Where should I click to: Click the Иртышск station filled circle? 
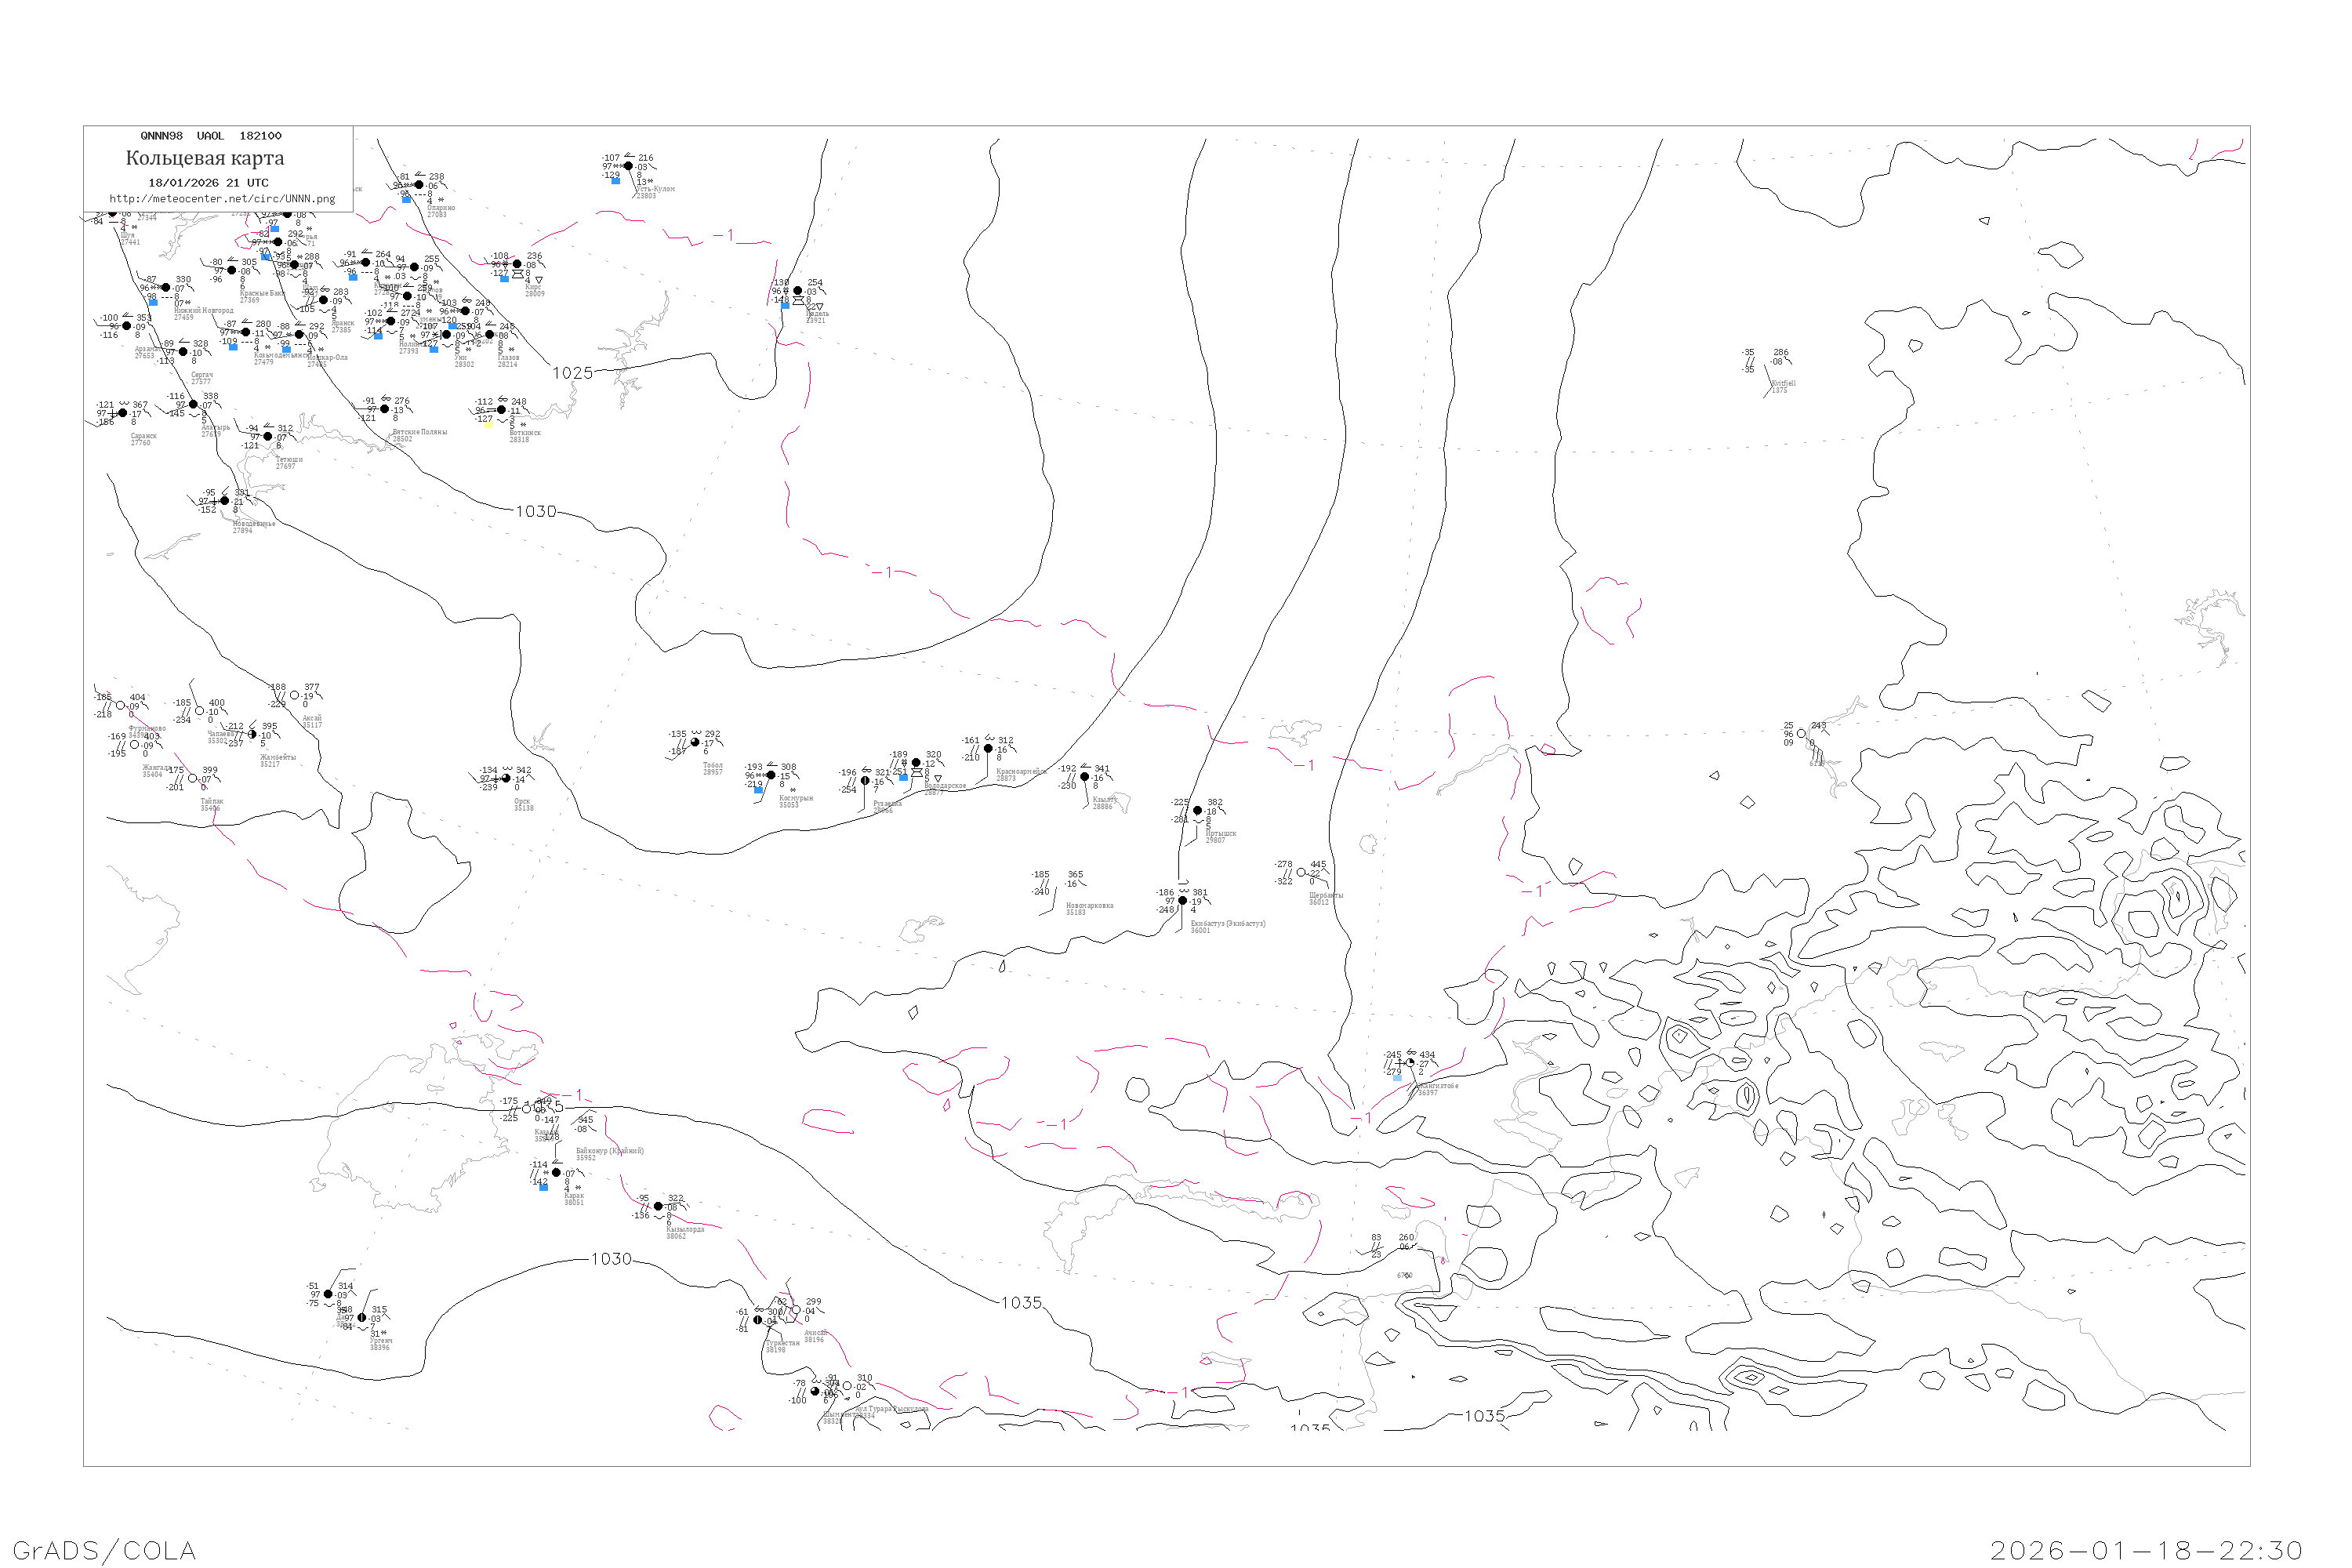(1197, 811)
